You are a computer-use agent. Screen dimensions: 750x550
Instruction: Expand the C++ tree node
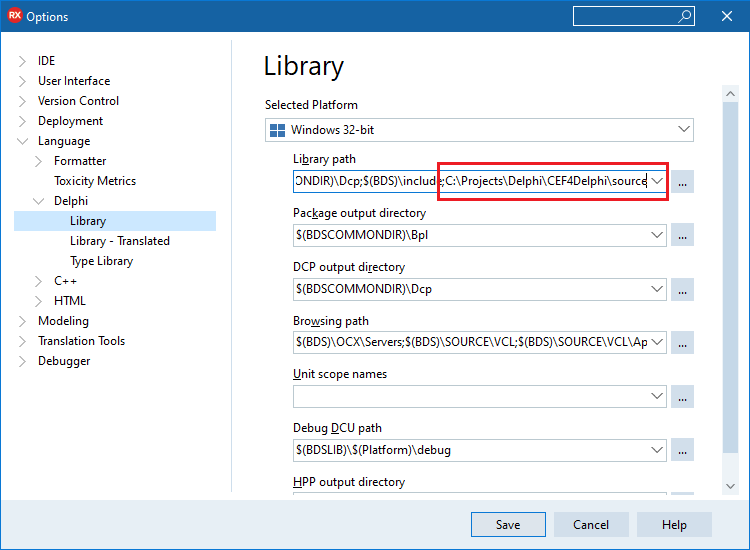coord(38,281)
